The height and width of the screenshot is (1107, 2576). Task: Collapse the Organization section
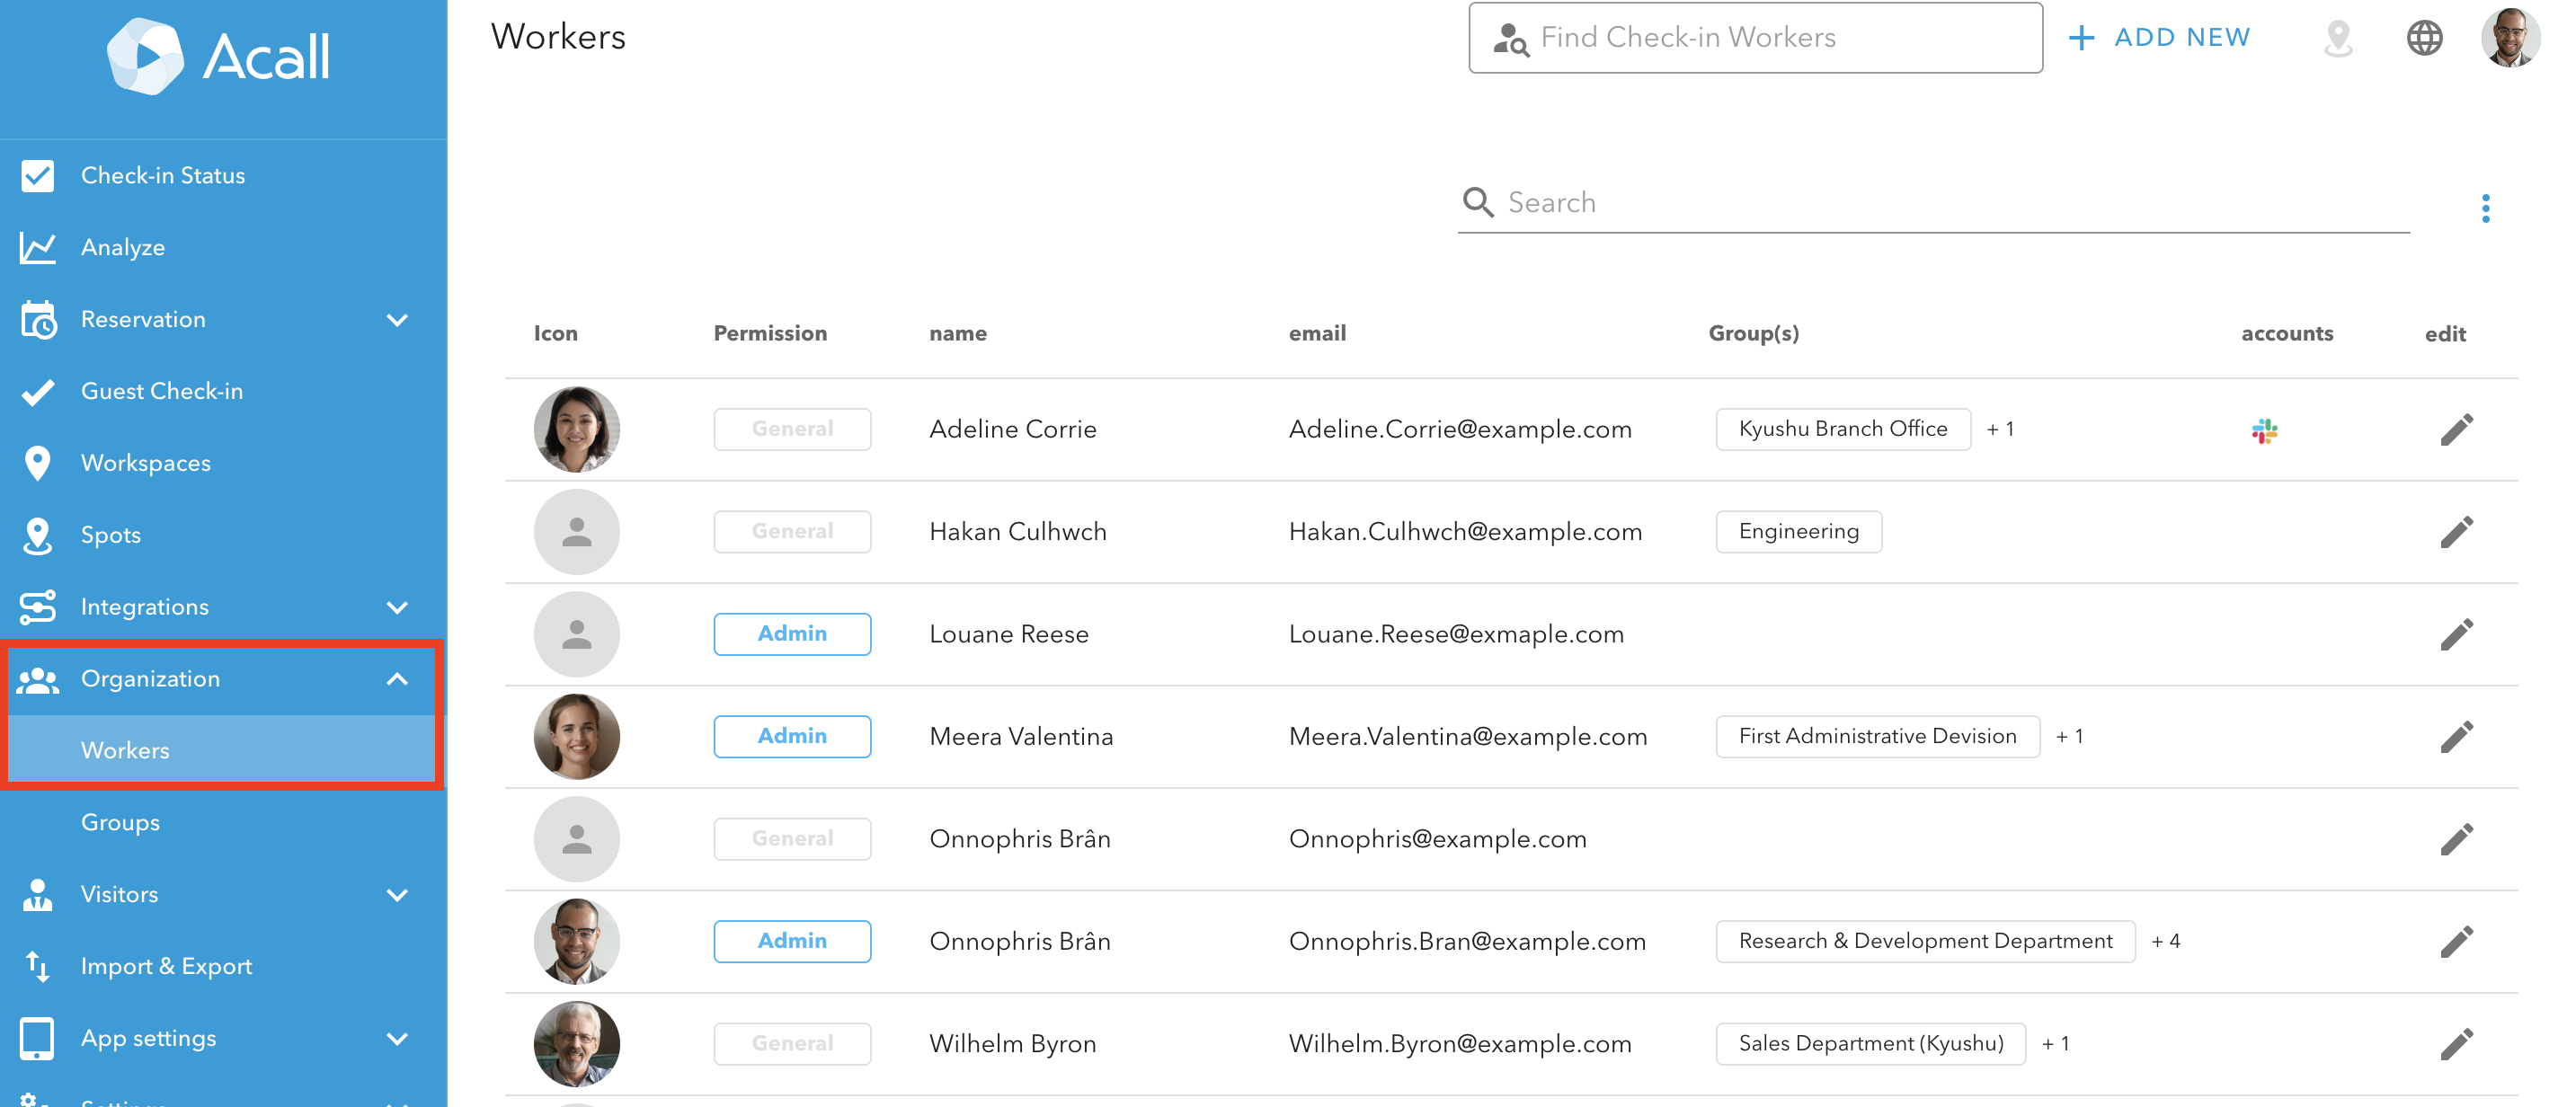[398, 679]
